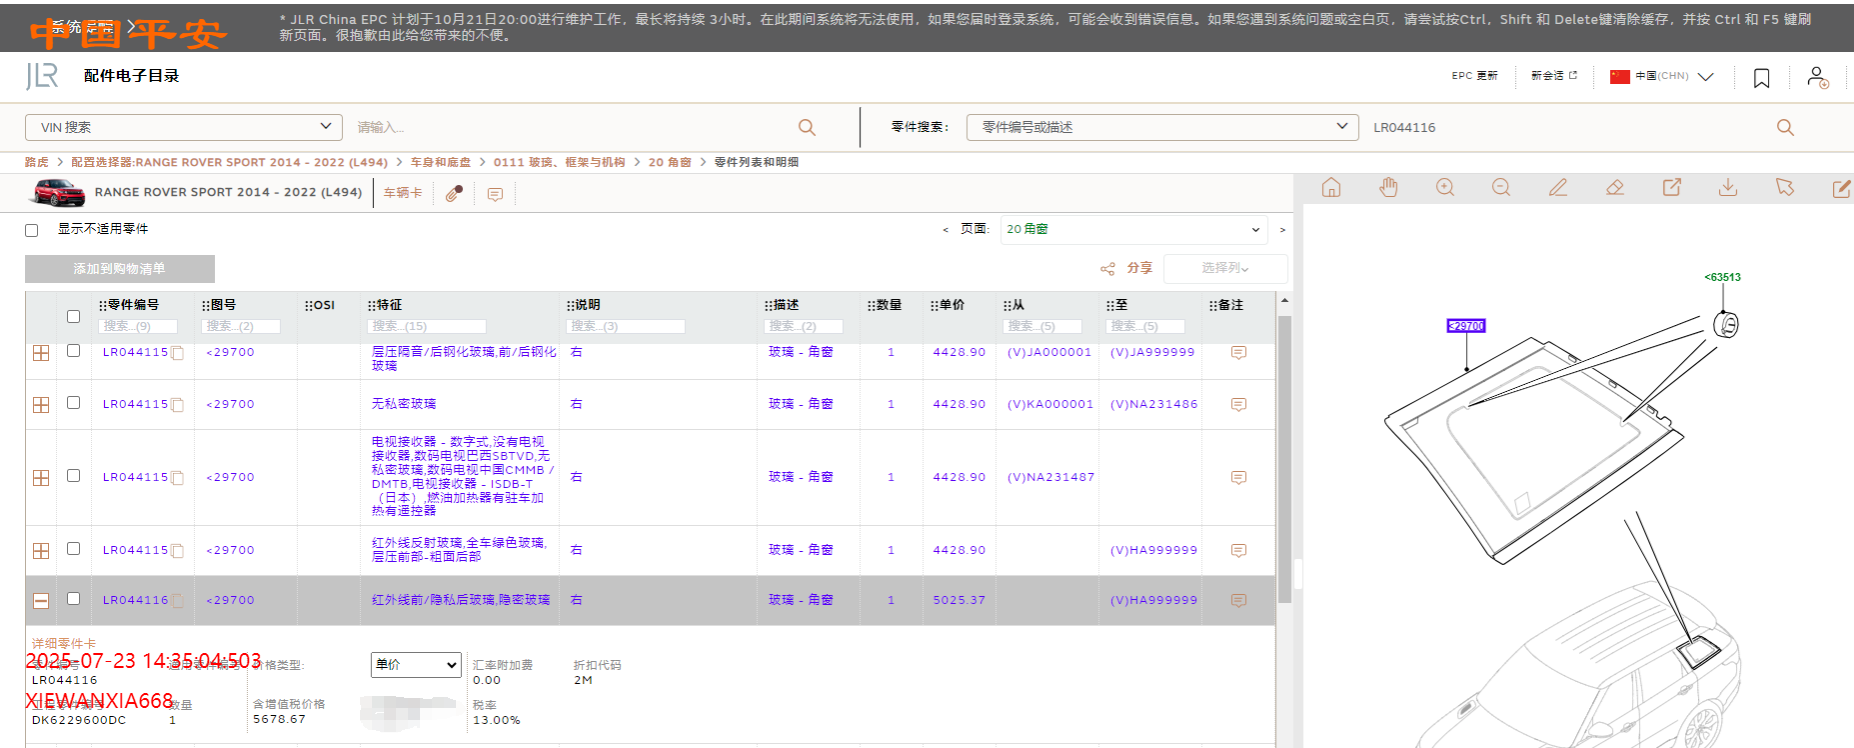The height and width of the screenshot is (748, 1854).
Task: Click the parts table vertical scrollbar
Action: point(1285,460)
